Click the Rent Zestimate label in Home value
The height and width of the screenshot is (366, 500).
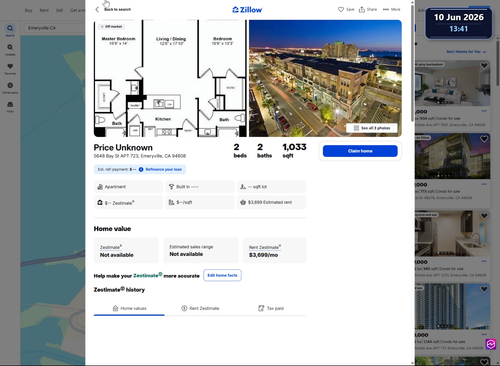[x=264, y=247]
